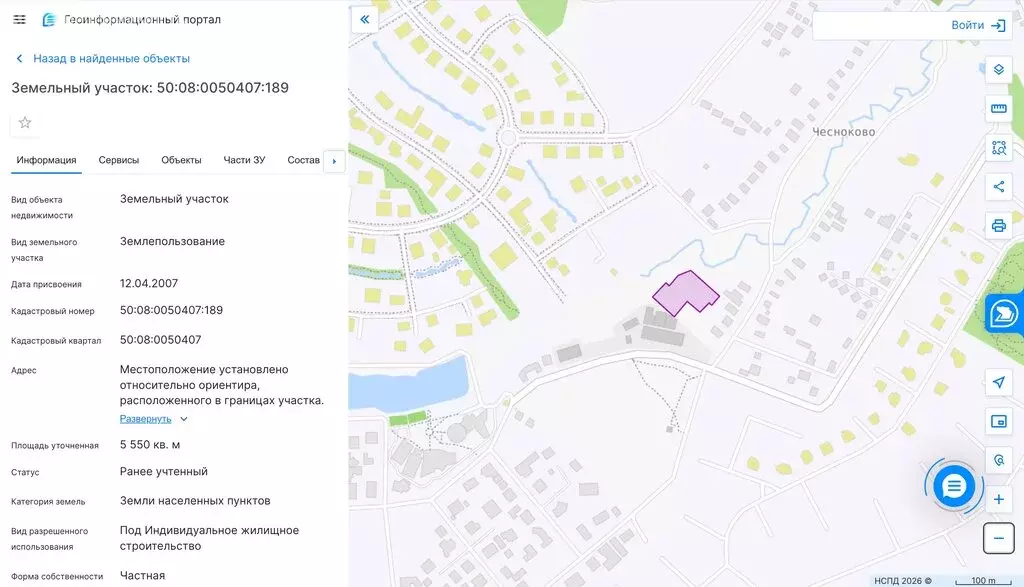Click the Войти login button
This screenshot has height=587, width=1024.
pos(978,25)
